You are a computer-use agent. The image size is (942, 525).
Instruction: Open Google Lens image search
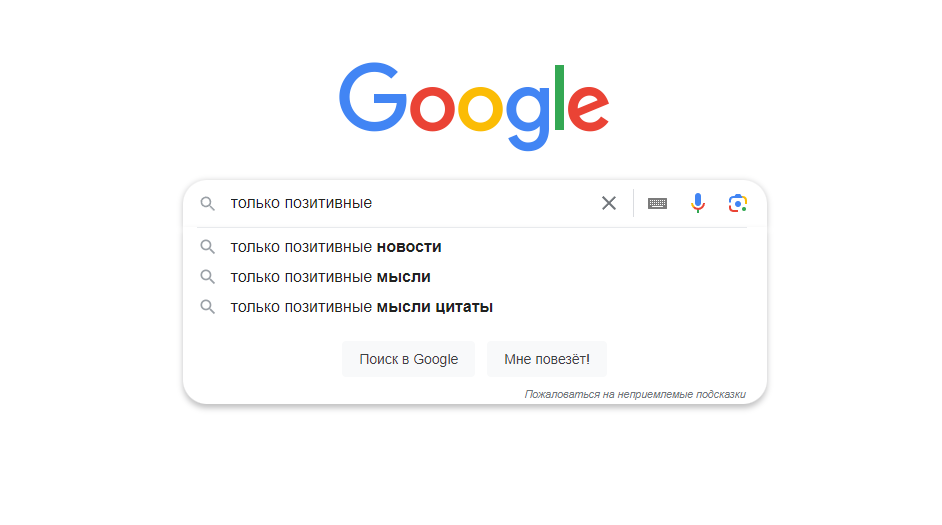(x=738, y=203)
